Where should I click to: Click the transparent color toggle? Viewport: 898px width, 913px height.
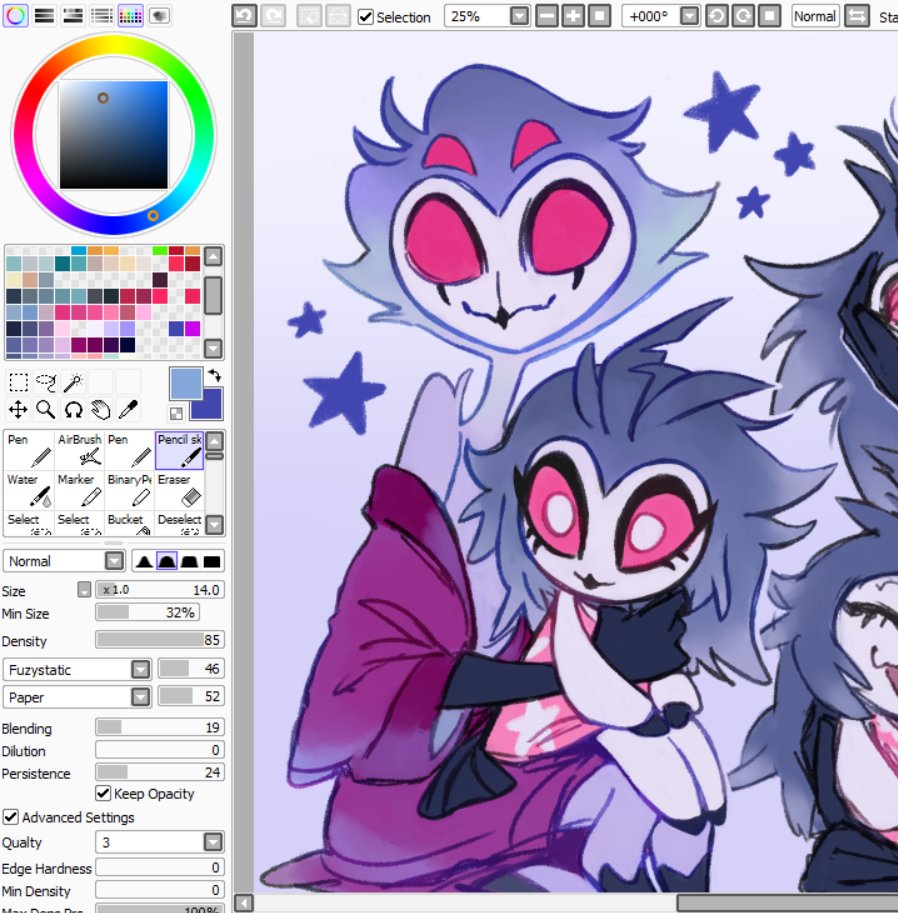click(x=176, y=413)
